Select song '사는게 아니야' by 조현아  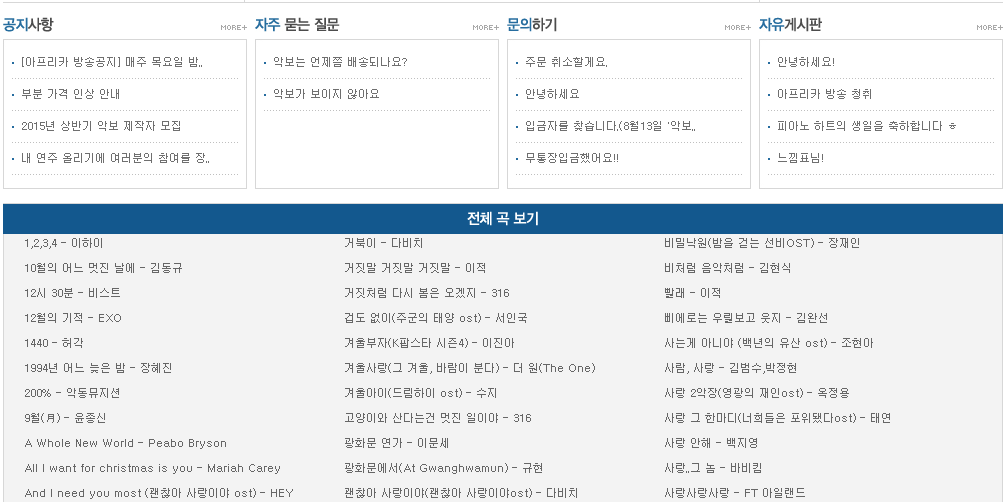coord(769,343)
